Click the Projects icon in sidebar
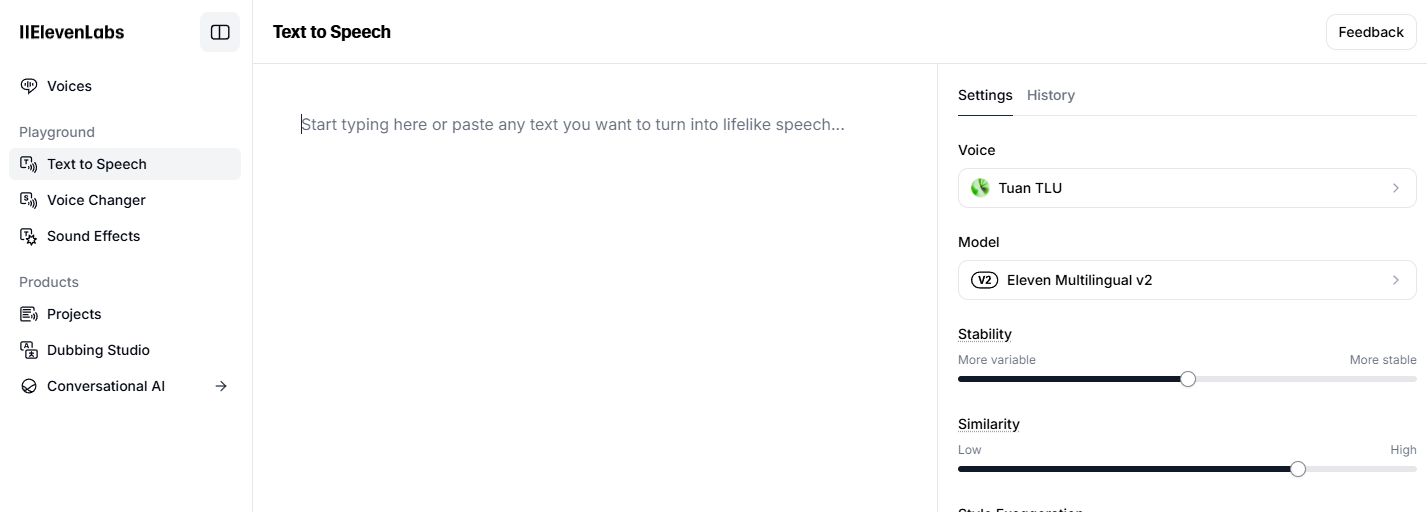Viewport: 1427px width, 512px height. [x=29, y=314]
